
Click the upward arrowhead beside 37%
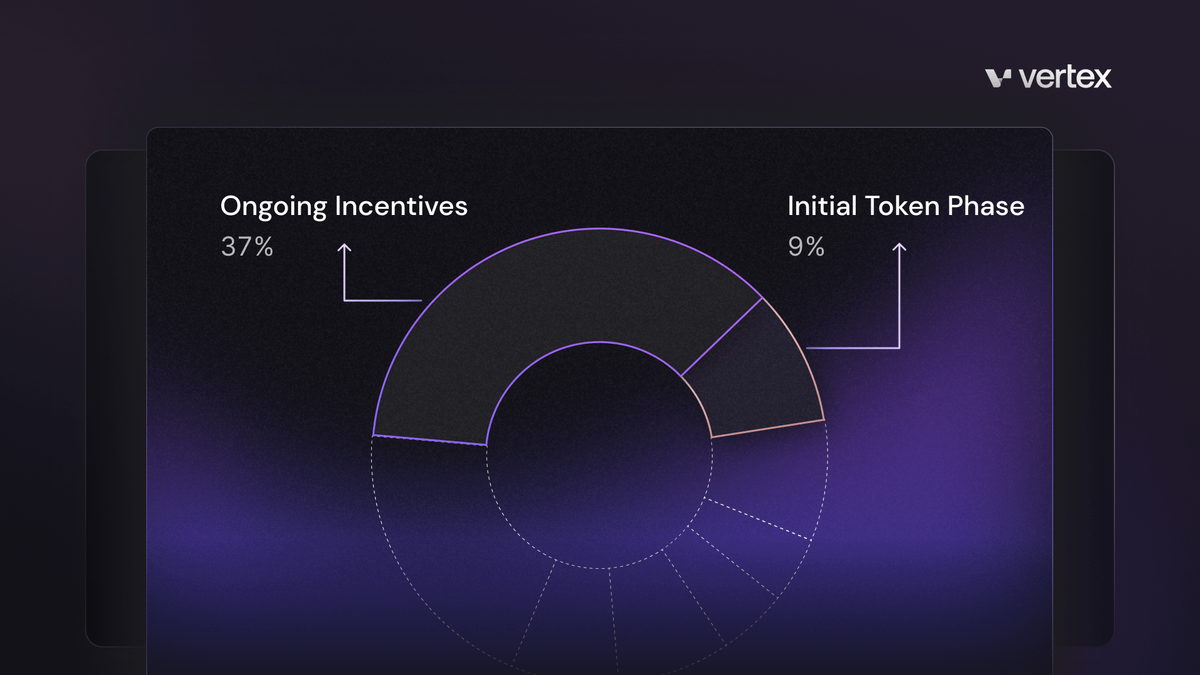tap(344, 247)
